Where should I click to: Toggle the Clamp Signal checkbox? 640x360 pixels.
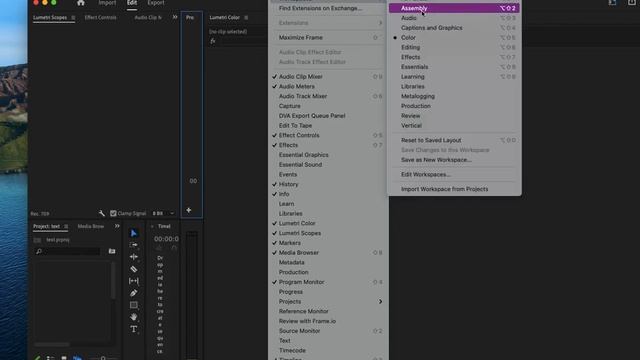(113, 213)
